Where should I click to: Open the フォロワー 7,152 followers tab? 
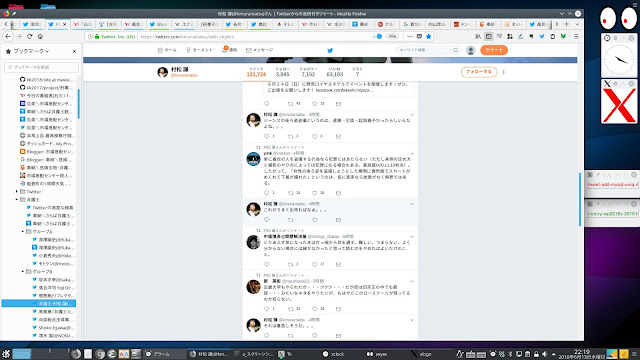pyautogui.click(x=308, y=72)
